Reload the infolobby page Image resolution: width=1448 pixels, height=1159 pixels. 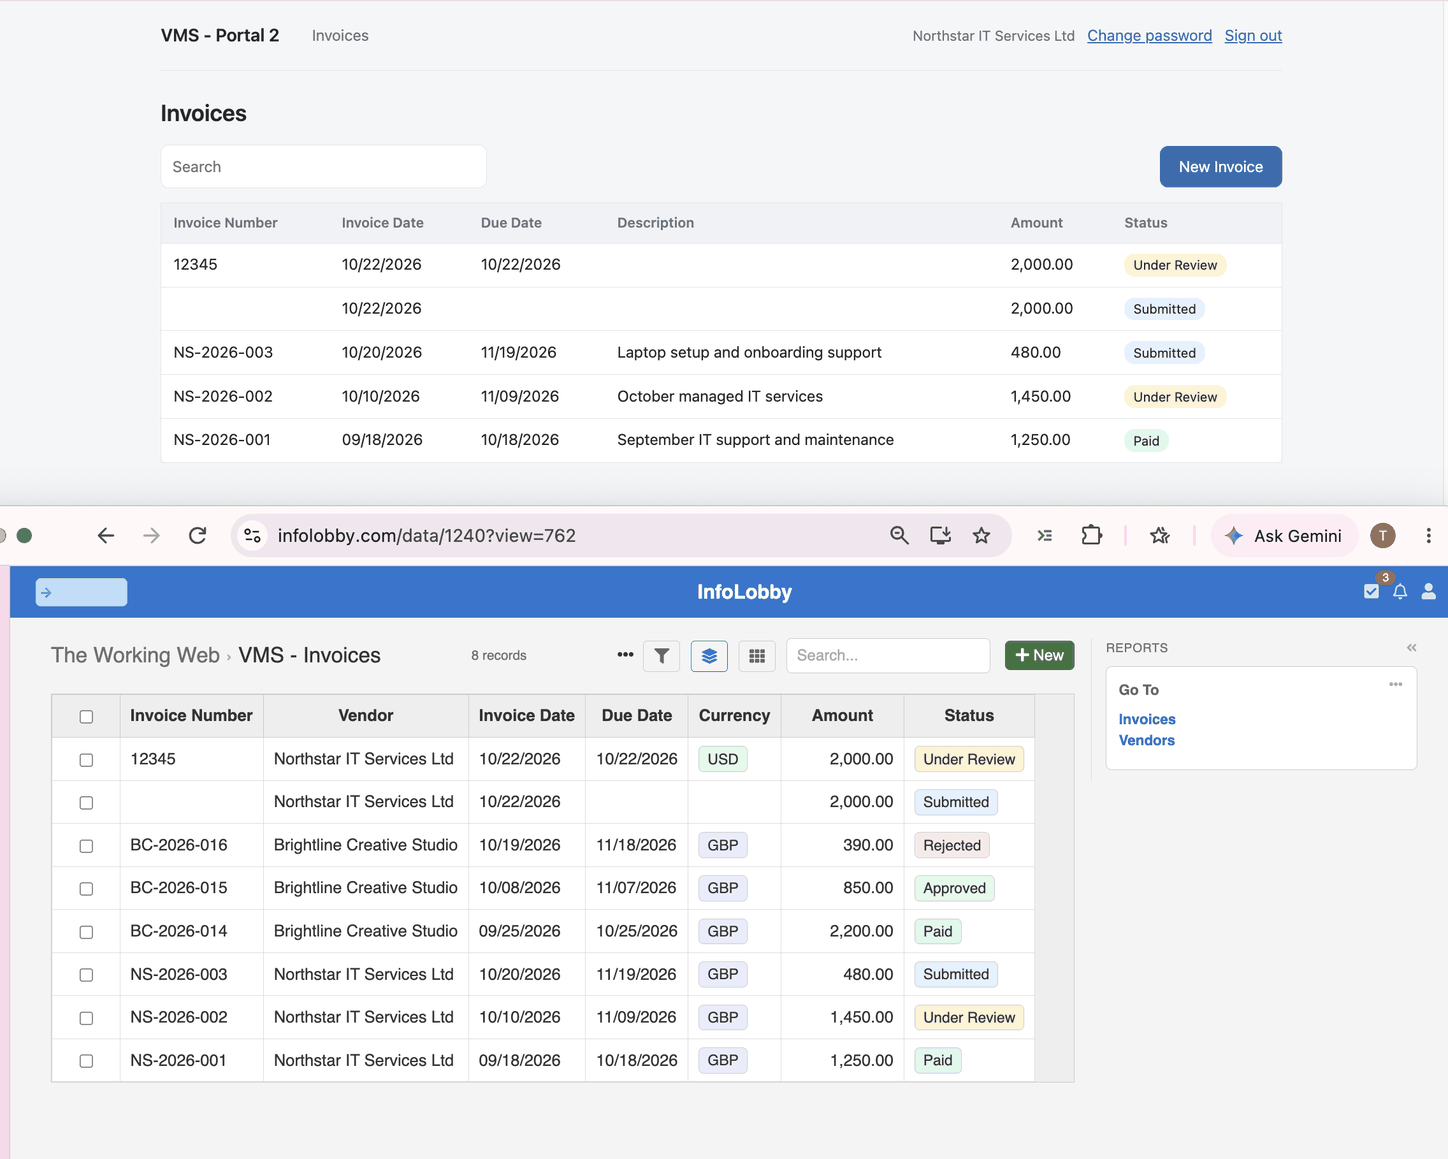198,536
